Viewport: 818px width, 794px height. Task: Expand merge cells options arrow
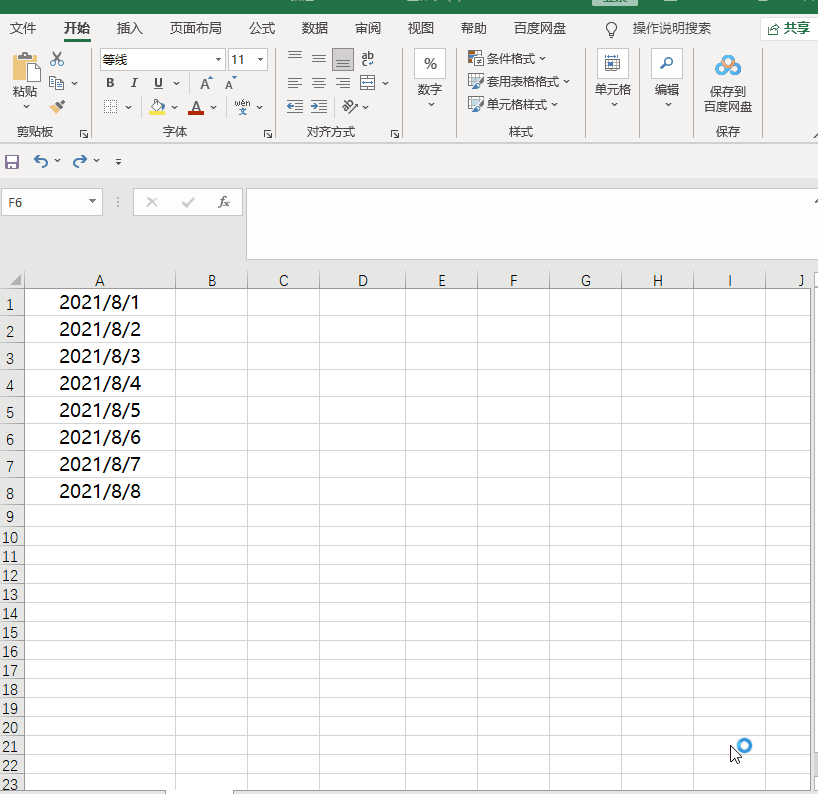click(386, 83)
